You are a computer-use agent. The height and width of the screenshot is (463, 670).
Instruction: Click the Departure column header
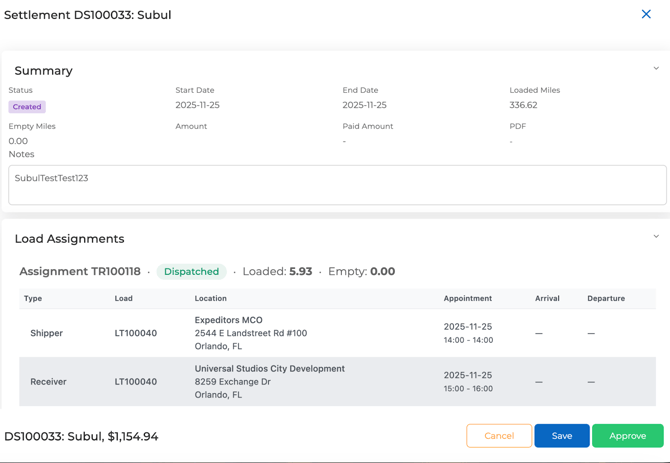pos(606,298)
